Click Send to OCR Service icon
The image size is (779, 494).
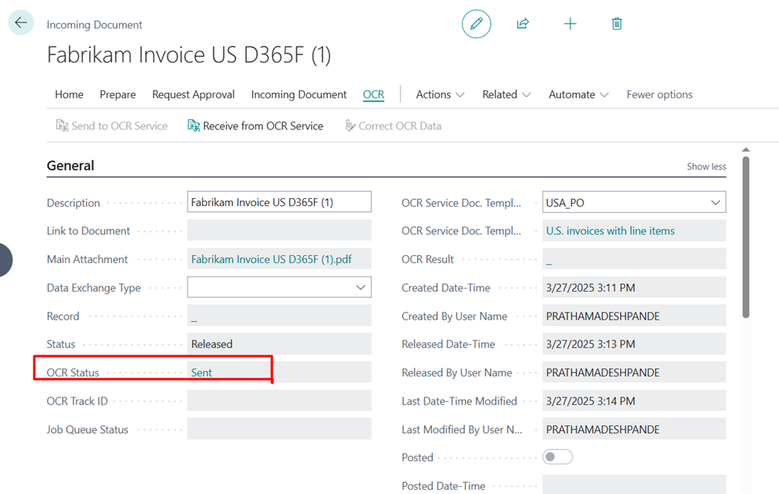pyautogui.click(x=62, y=126)
